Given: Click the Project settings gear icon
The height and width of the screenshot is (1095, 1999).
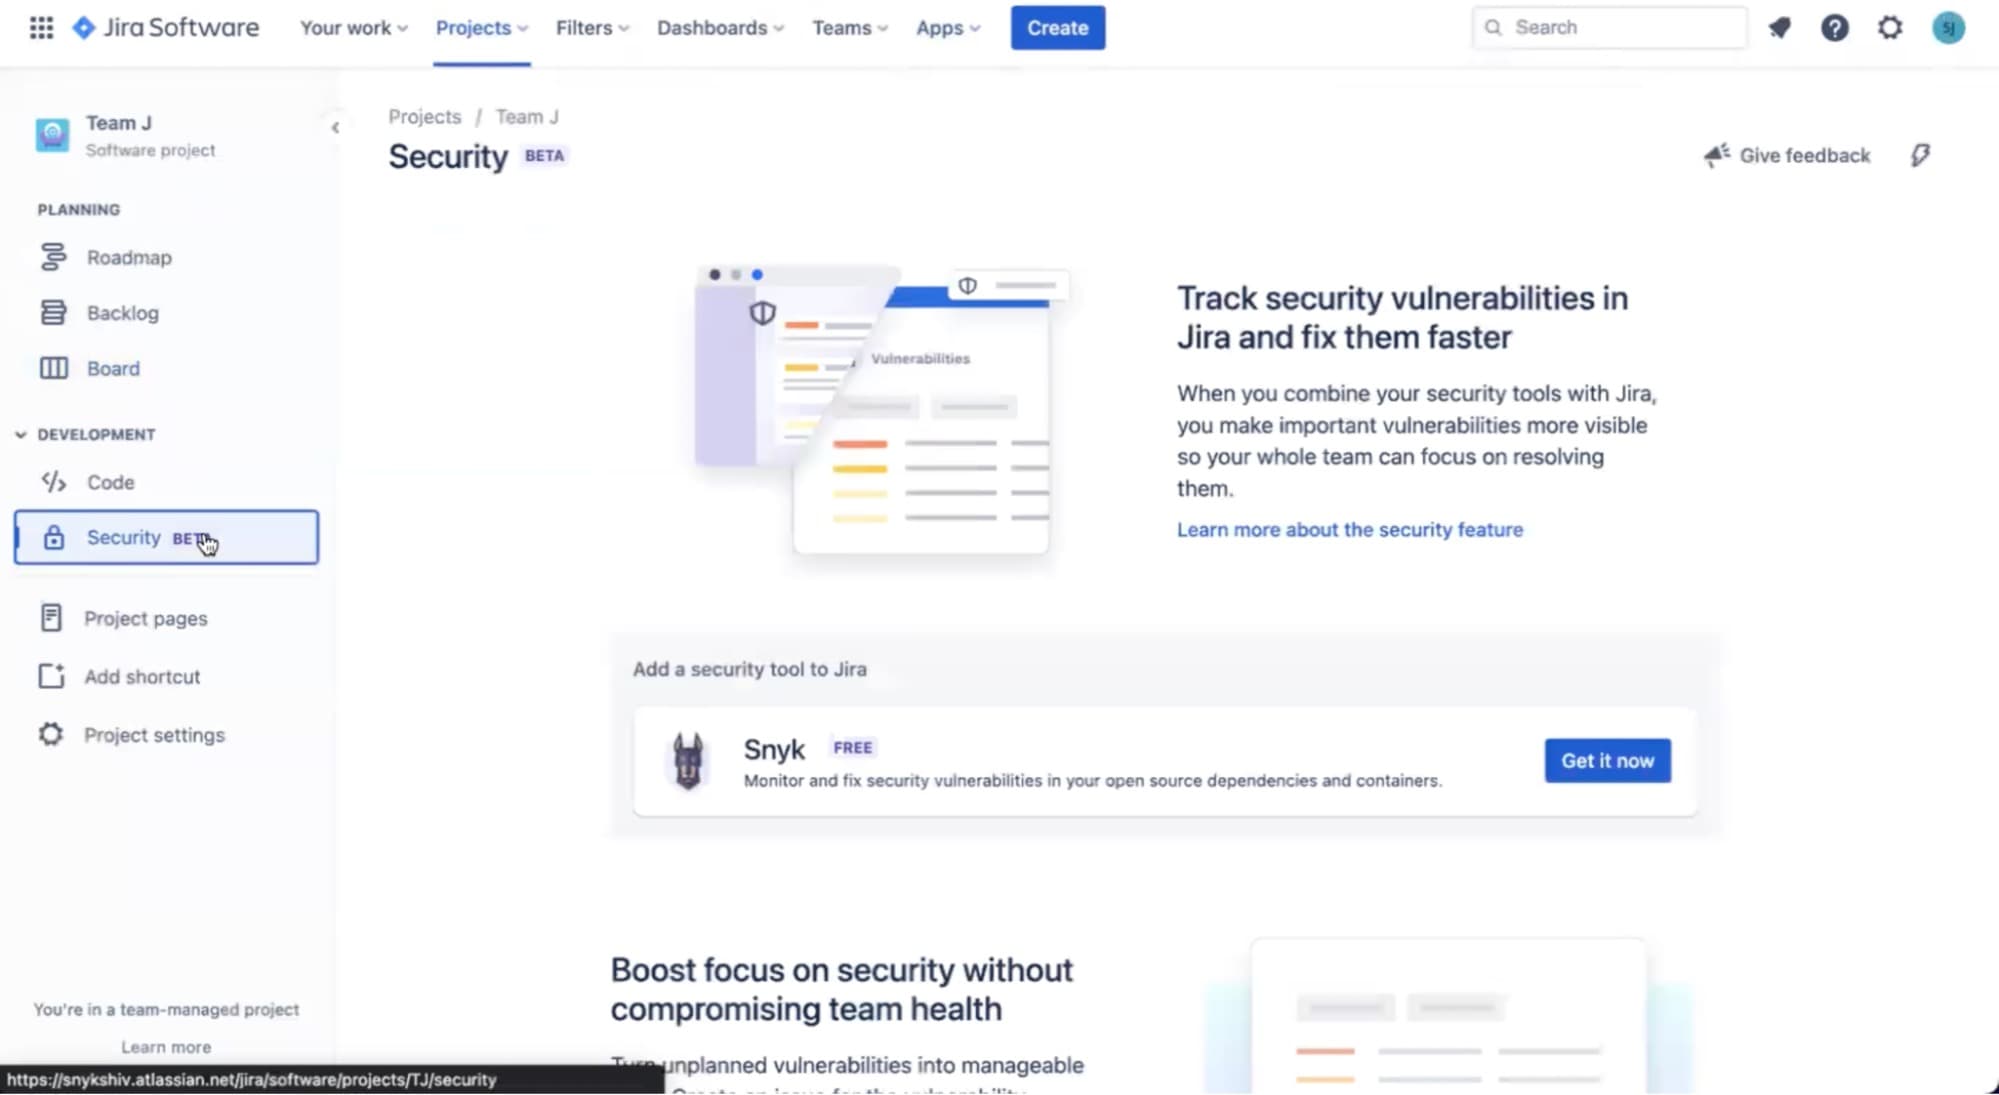Looking at the screenshot, I should (x=51, y=734).
